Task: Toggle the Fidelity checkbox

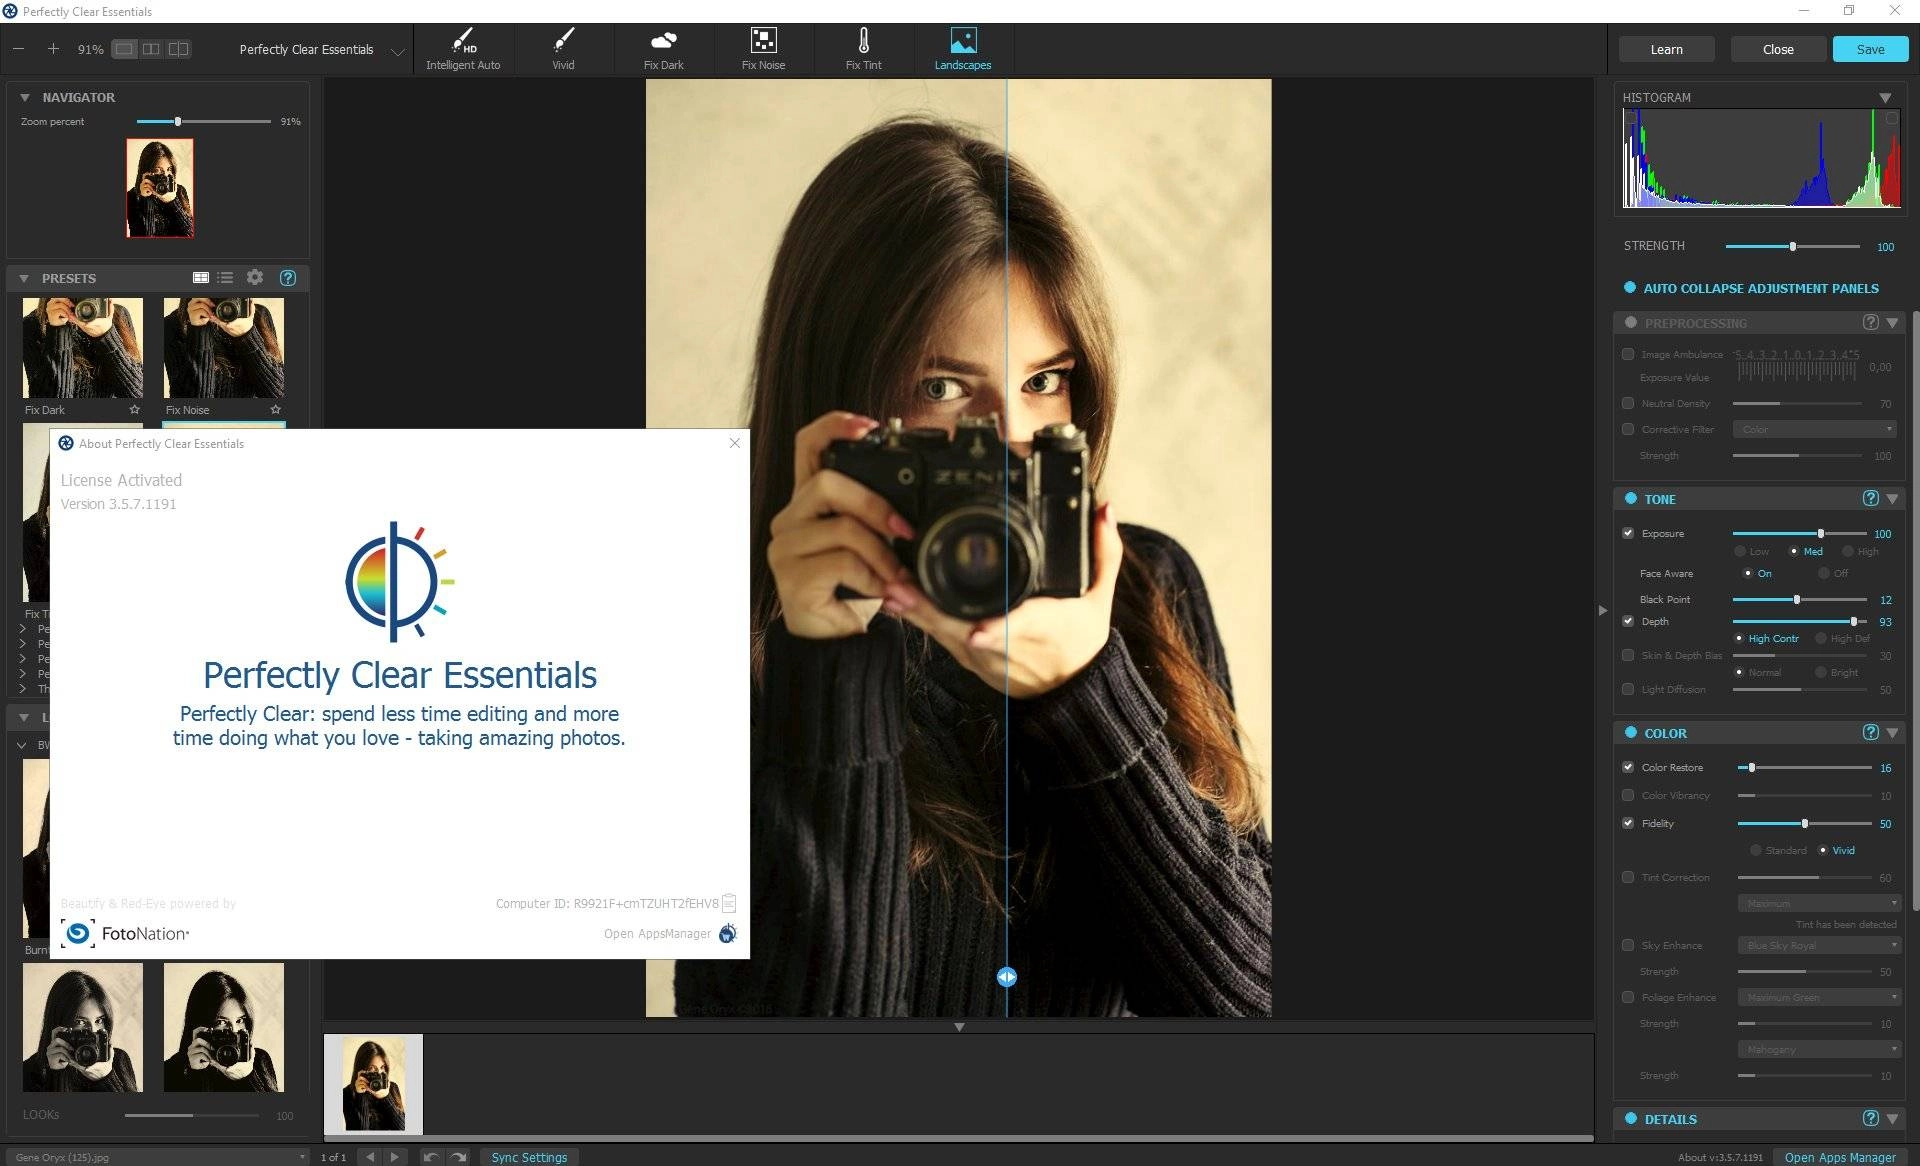Action: pyautogui.click(x=1628, y=823)
